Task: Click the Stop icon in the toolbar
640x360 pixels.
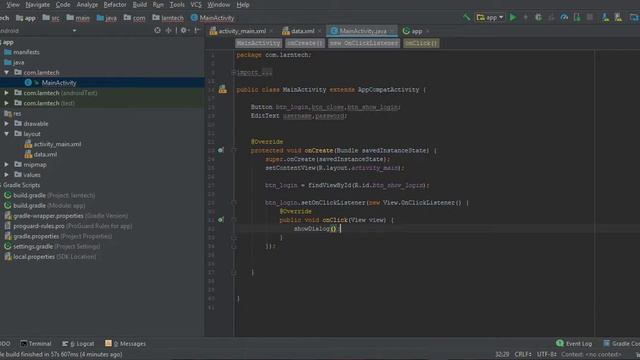Action: (590, 17)
